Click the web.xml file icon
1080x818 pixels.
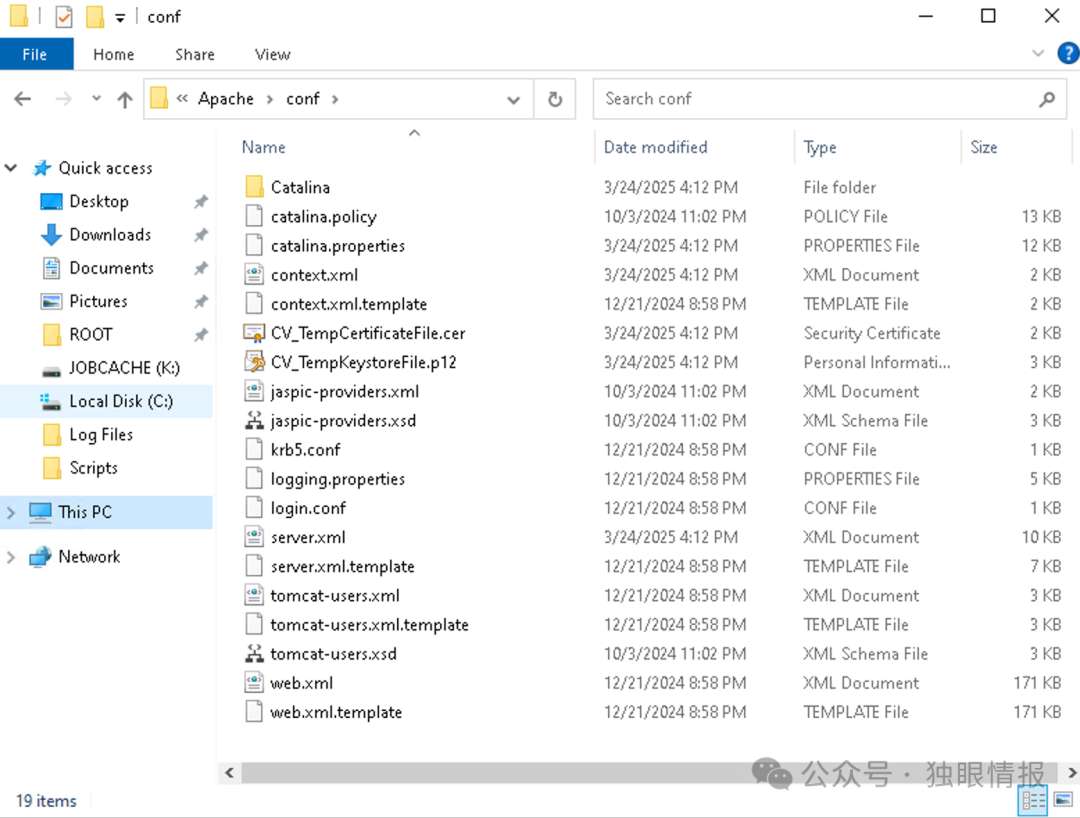tap(254, 682)
